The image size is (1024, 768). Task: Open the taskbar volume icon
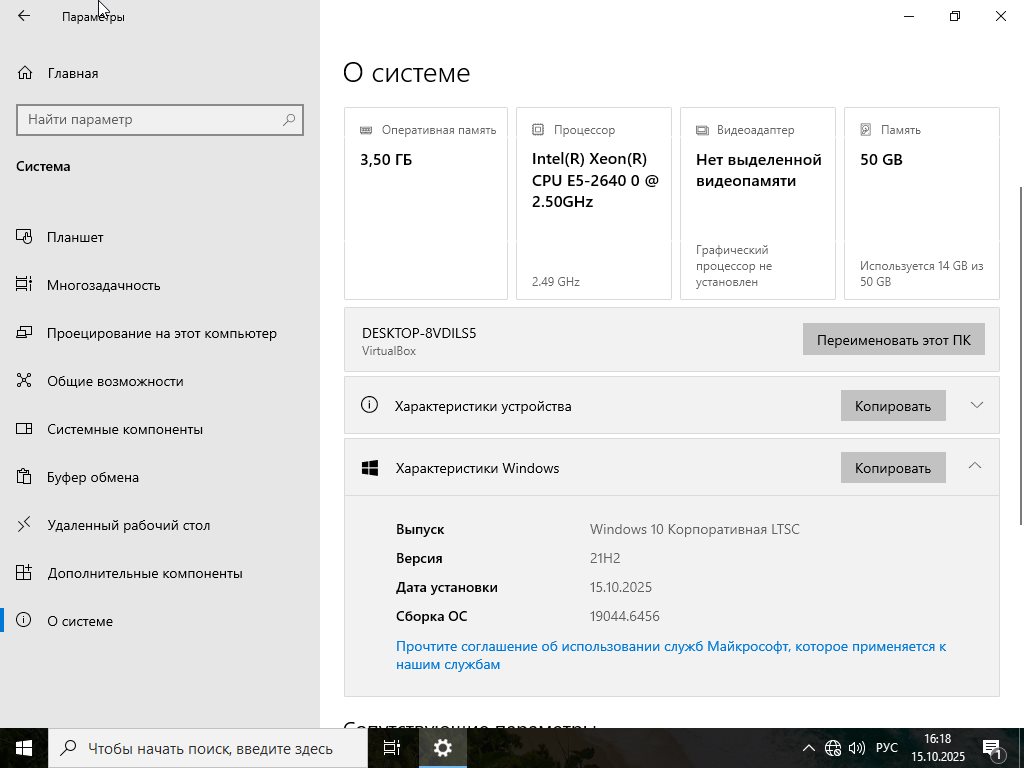(857, 748)
